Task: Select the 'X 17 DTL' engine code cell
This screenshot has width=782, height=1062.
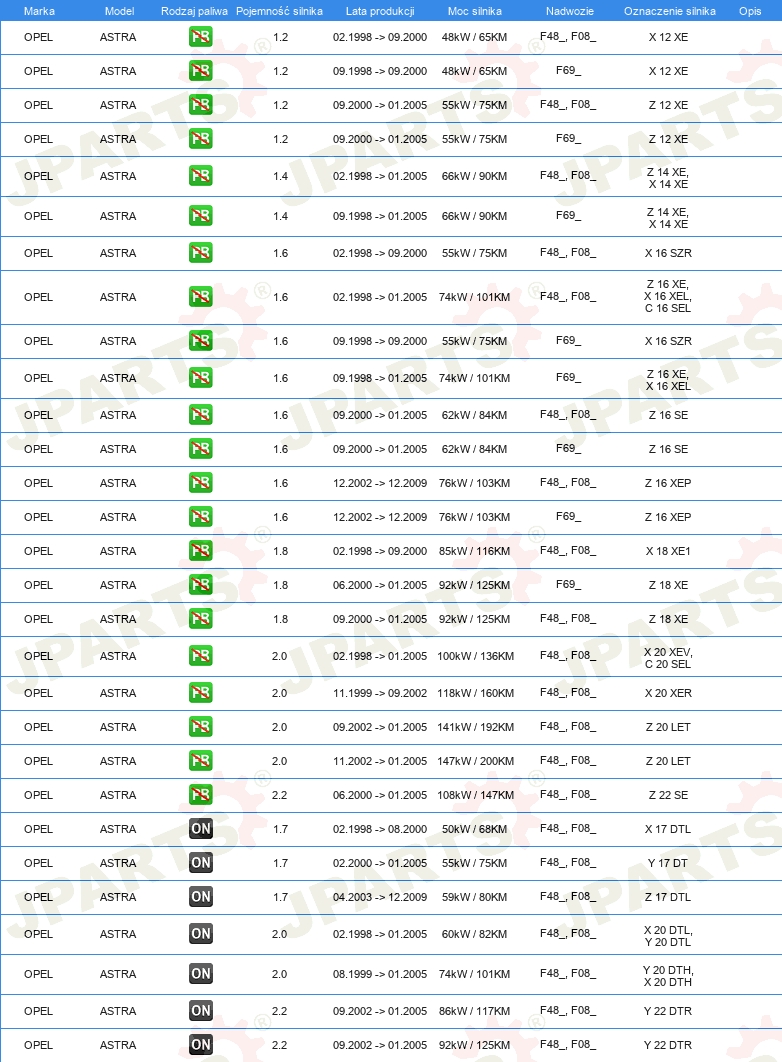Action: (668, 829)
